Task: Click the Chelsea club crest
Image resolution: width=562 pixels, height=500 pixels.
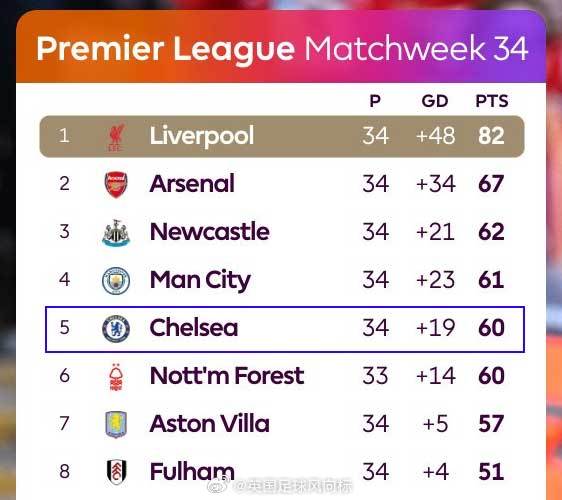Action: (x=116, y=329)
